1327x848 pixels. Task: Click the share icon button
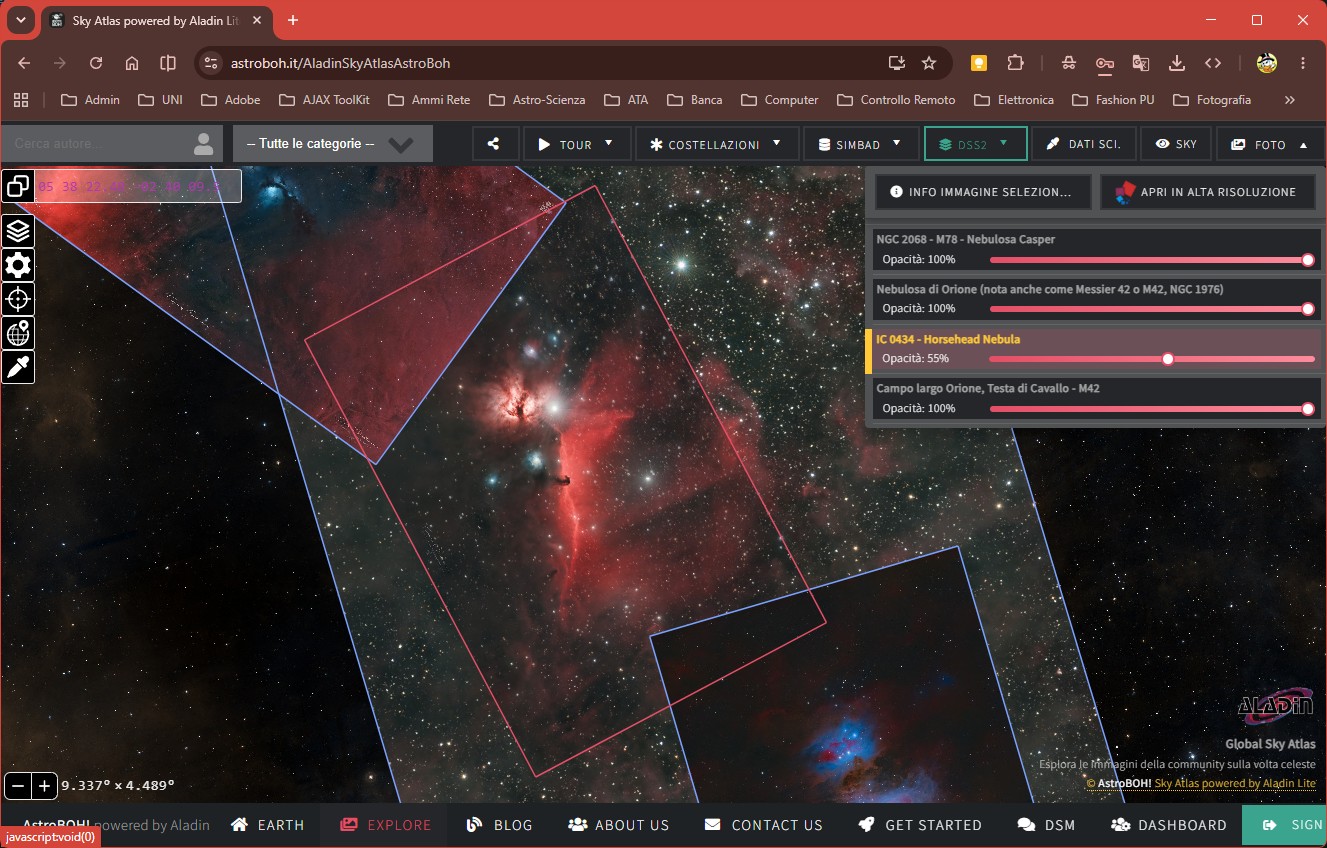(x=494, y=144)
